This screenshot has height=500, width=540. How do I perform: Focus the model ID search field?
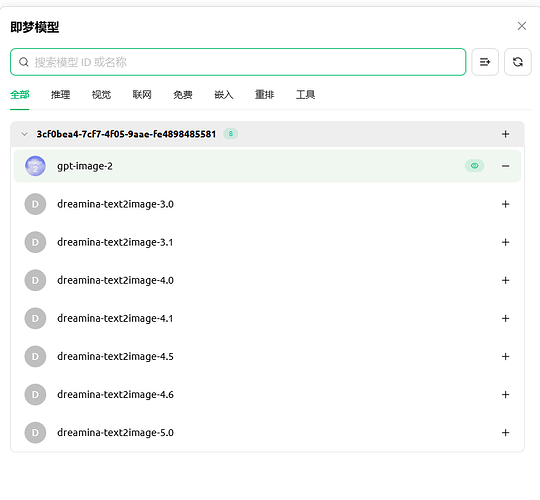click(238, 62)
